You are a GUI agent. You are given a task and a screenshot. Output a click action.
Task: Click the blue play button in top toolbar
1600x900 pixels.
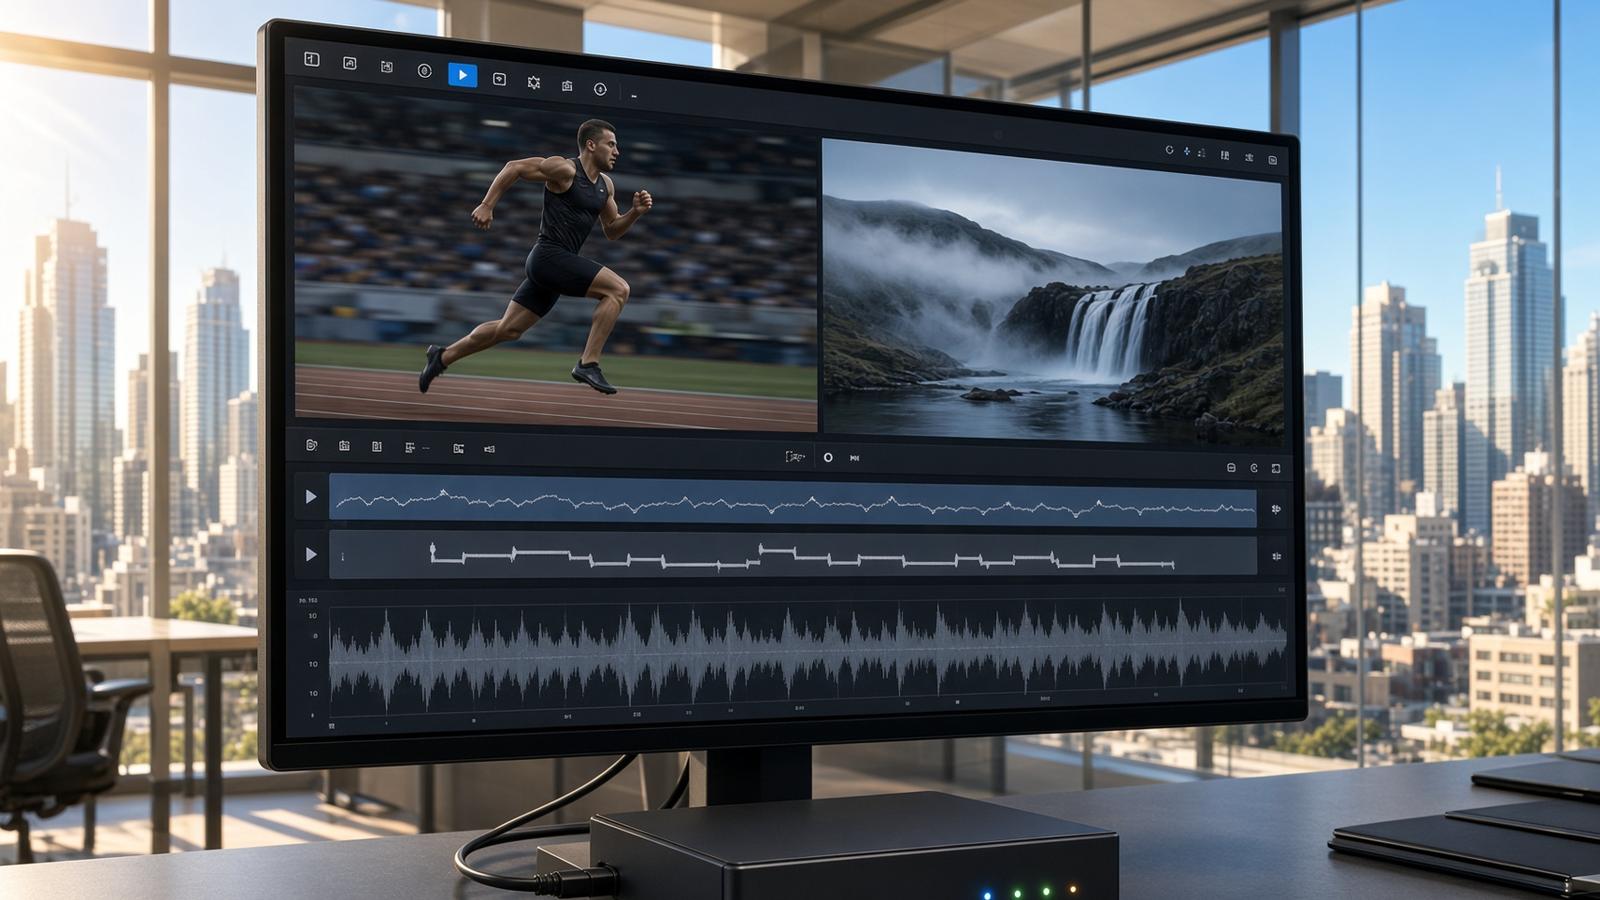pos(462,75)
